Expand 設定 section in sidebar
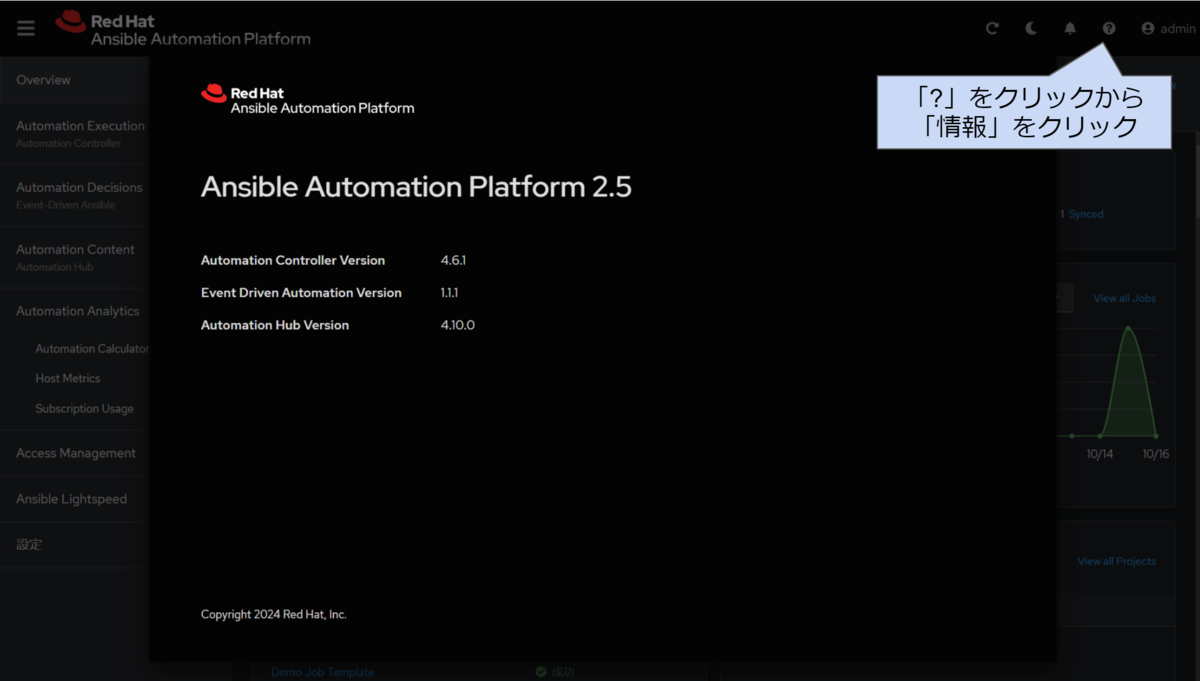This screenshot has height=681, width=1200. [74, 545]
